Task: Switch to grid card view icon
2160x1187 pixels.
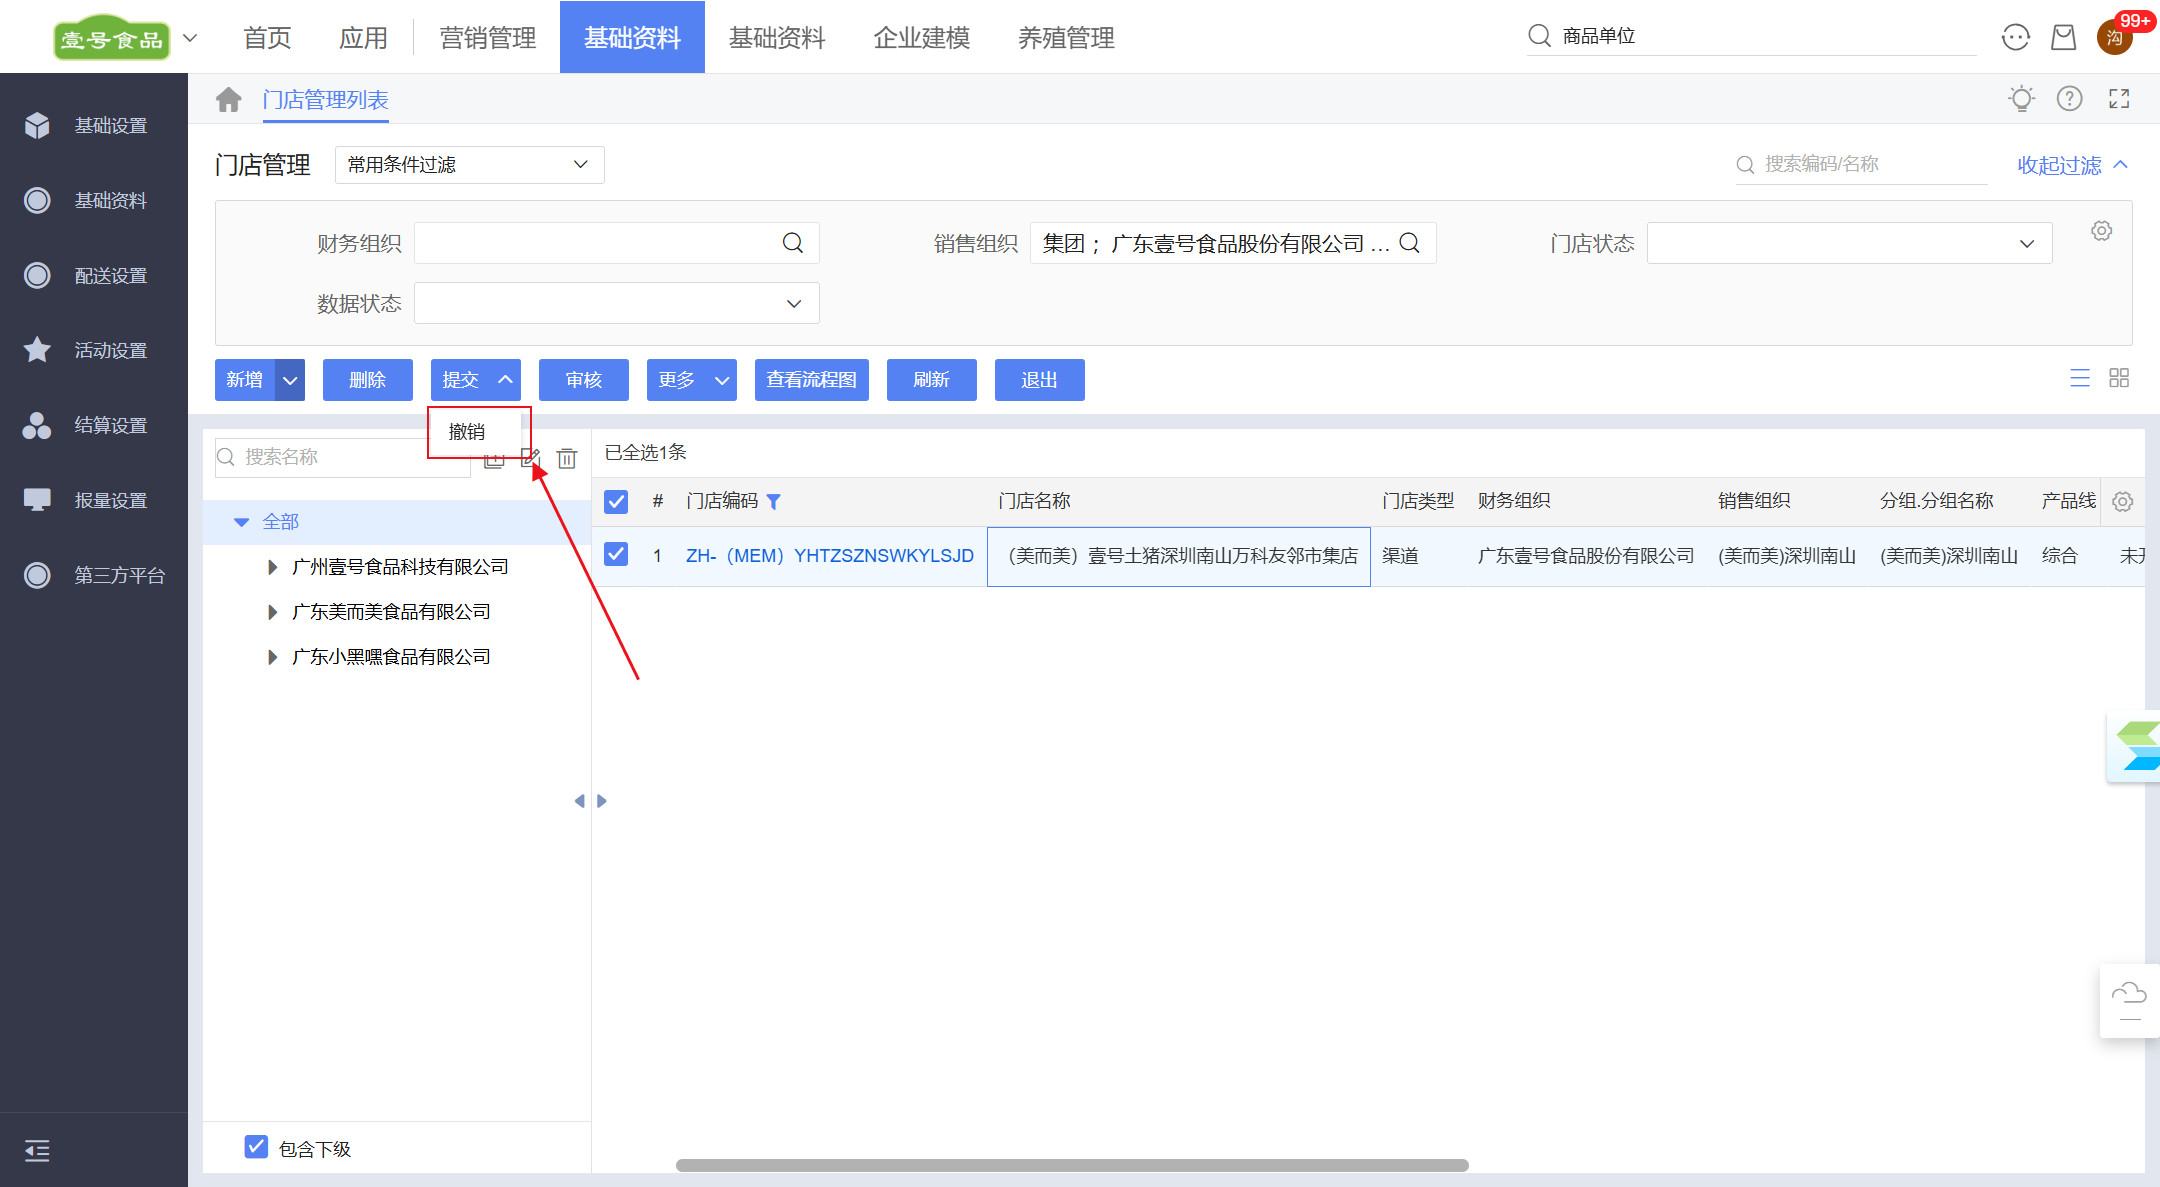Action: (2118, 378)
